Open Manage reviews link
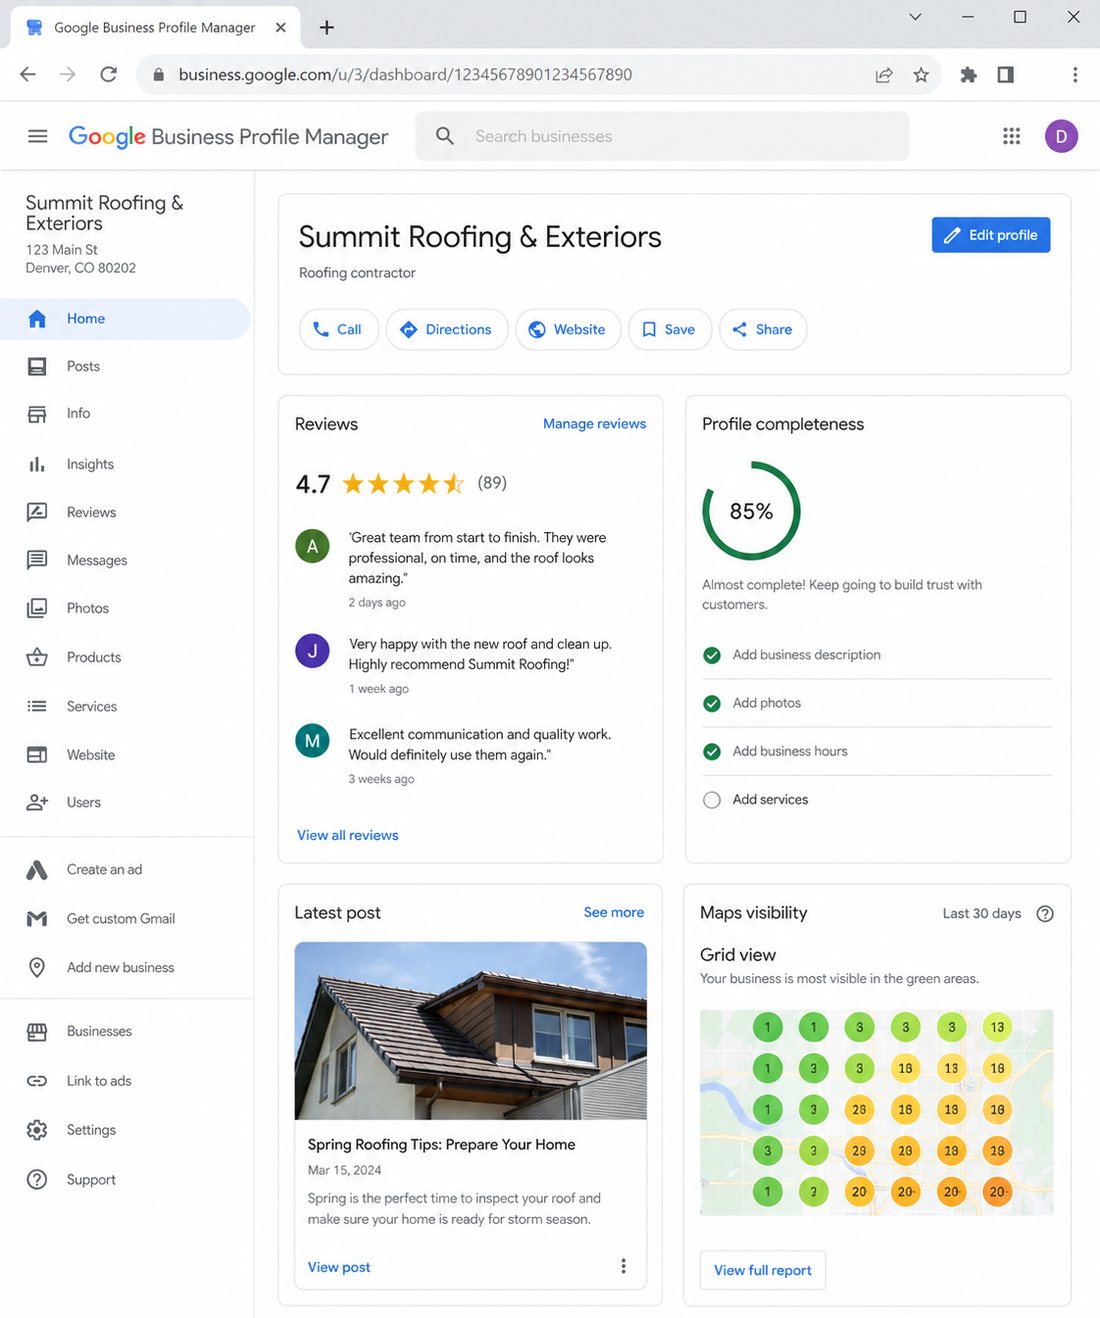 click(594, 424)
